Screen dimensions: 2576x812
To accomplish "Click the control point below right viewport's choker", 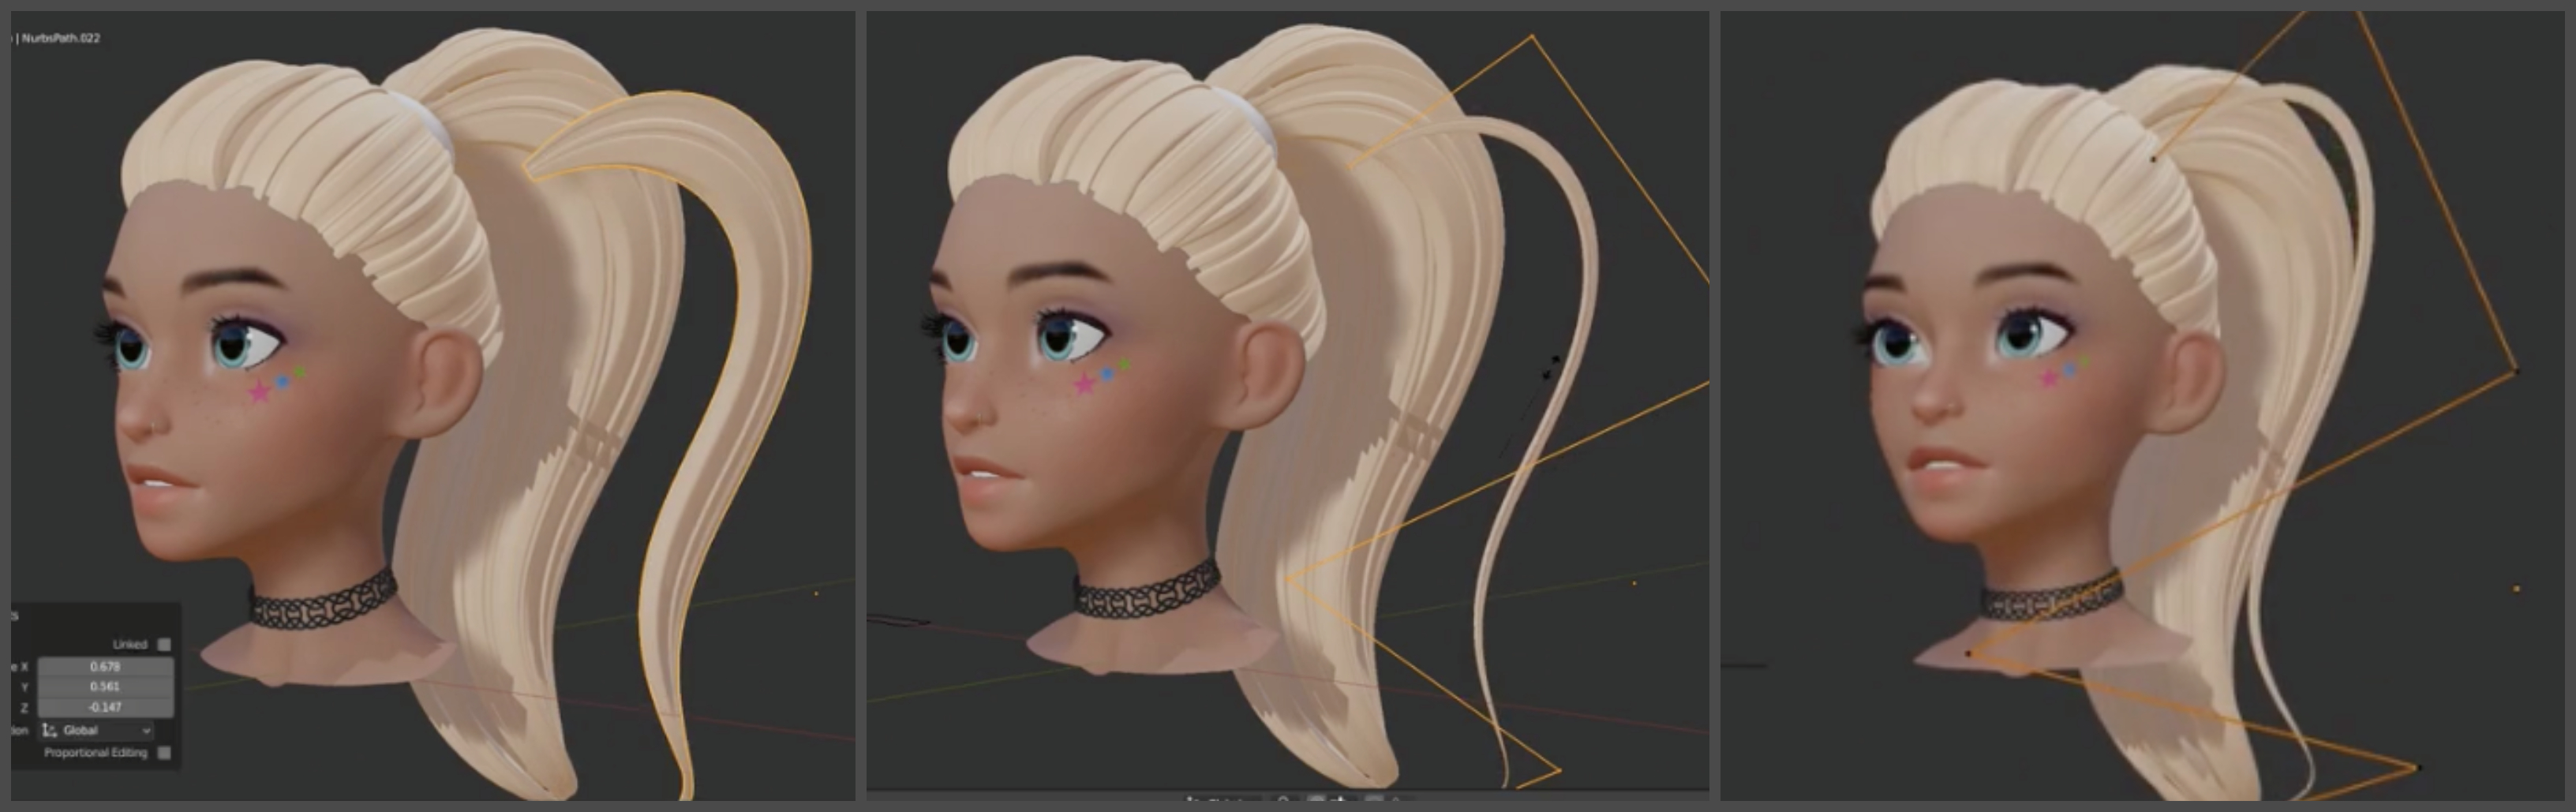I will pyautogui.click(x=1968, y=653).
